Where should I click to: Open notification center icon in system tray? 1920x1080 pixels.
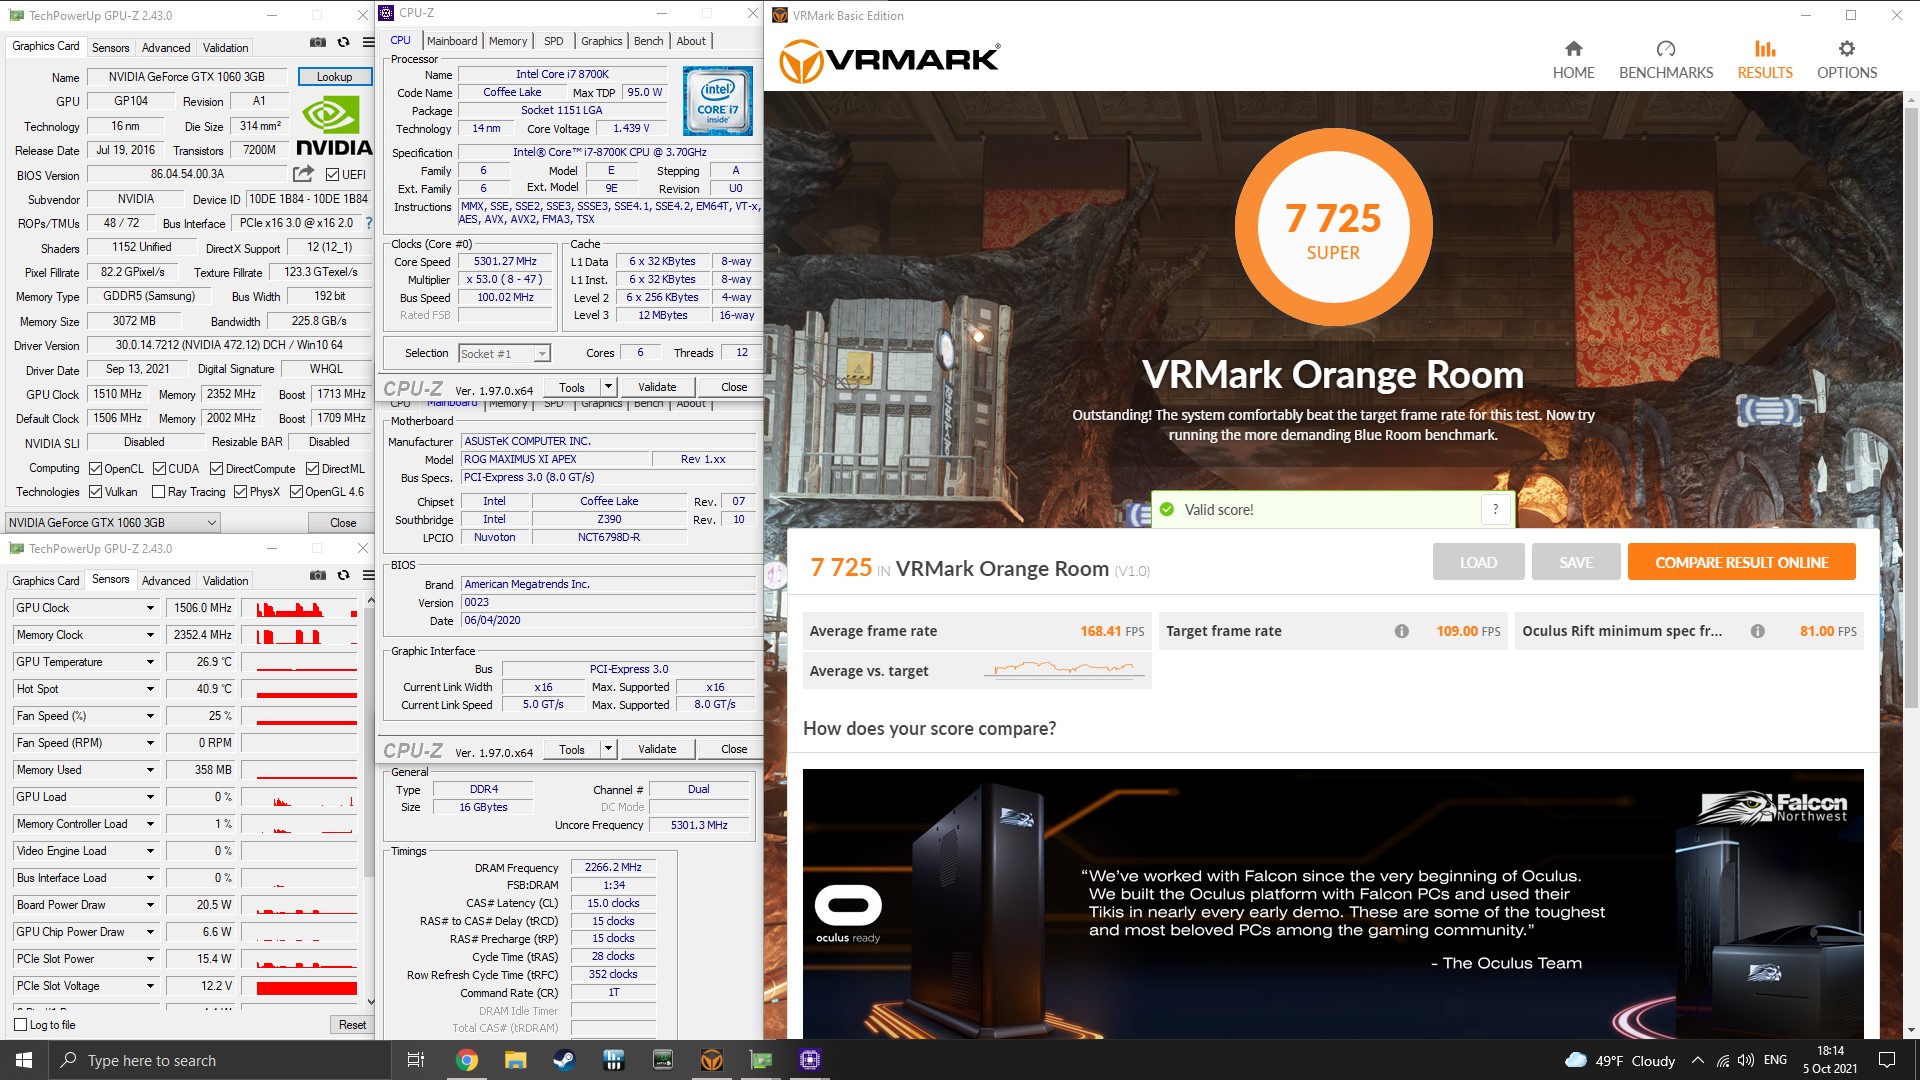[x=1887, y=1060]
